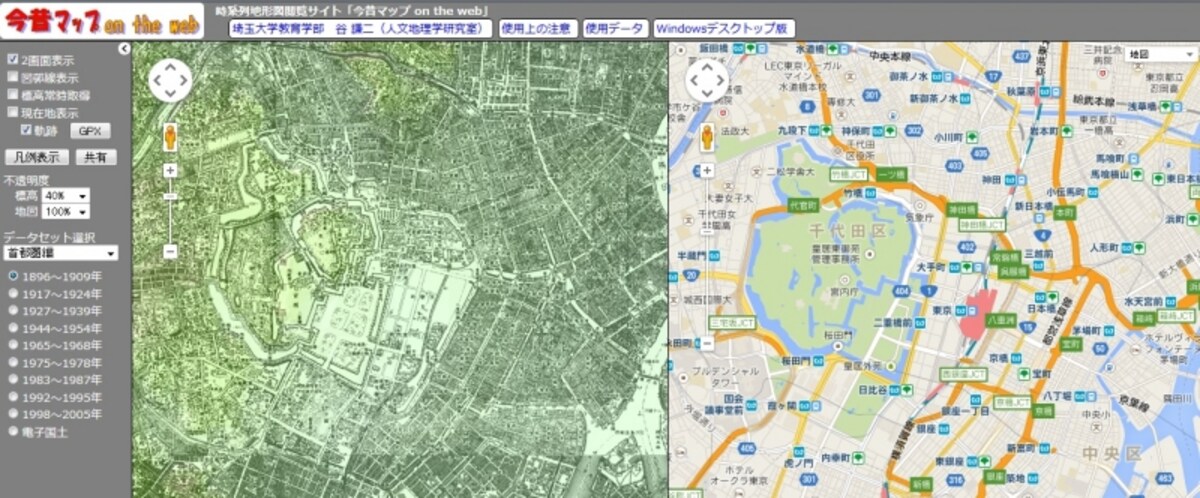Click the pink Tokyo Station building shape

coord(979,316)
